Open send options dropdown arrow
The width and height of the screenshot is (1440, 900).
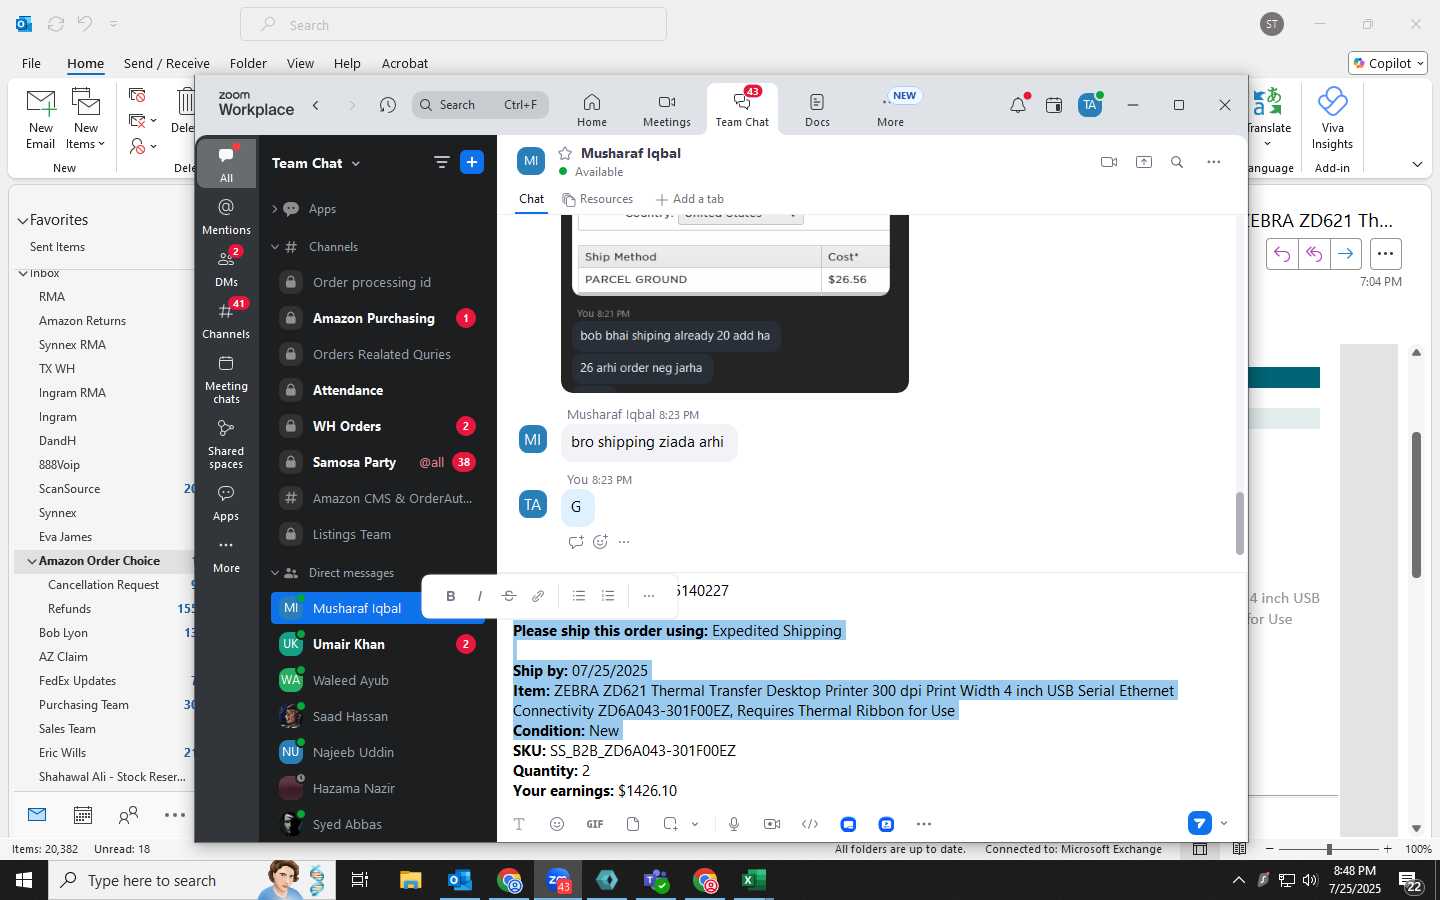[1224, 824]
